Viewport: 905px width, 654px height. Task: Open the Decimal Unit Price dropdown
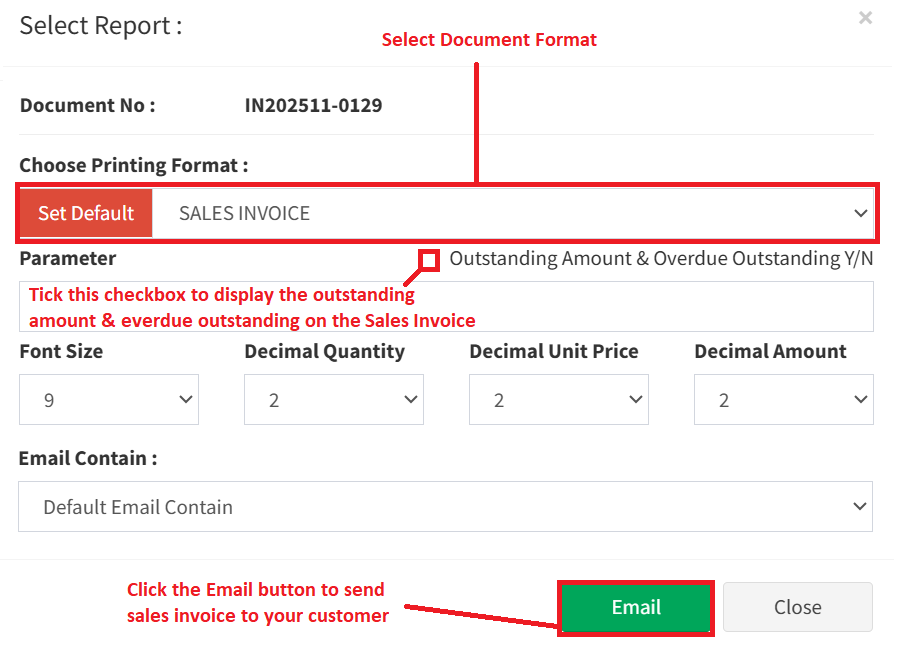[559, 400]
